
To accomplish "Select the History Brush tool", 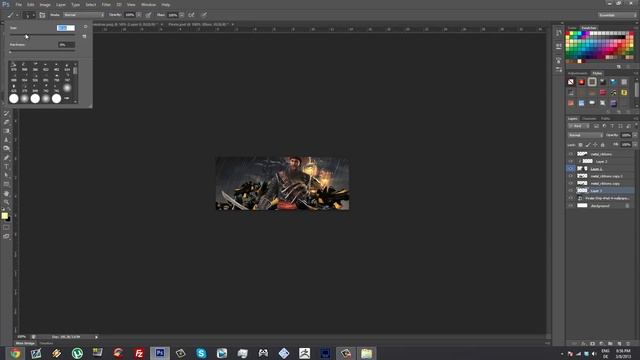I will [7, 113].
